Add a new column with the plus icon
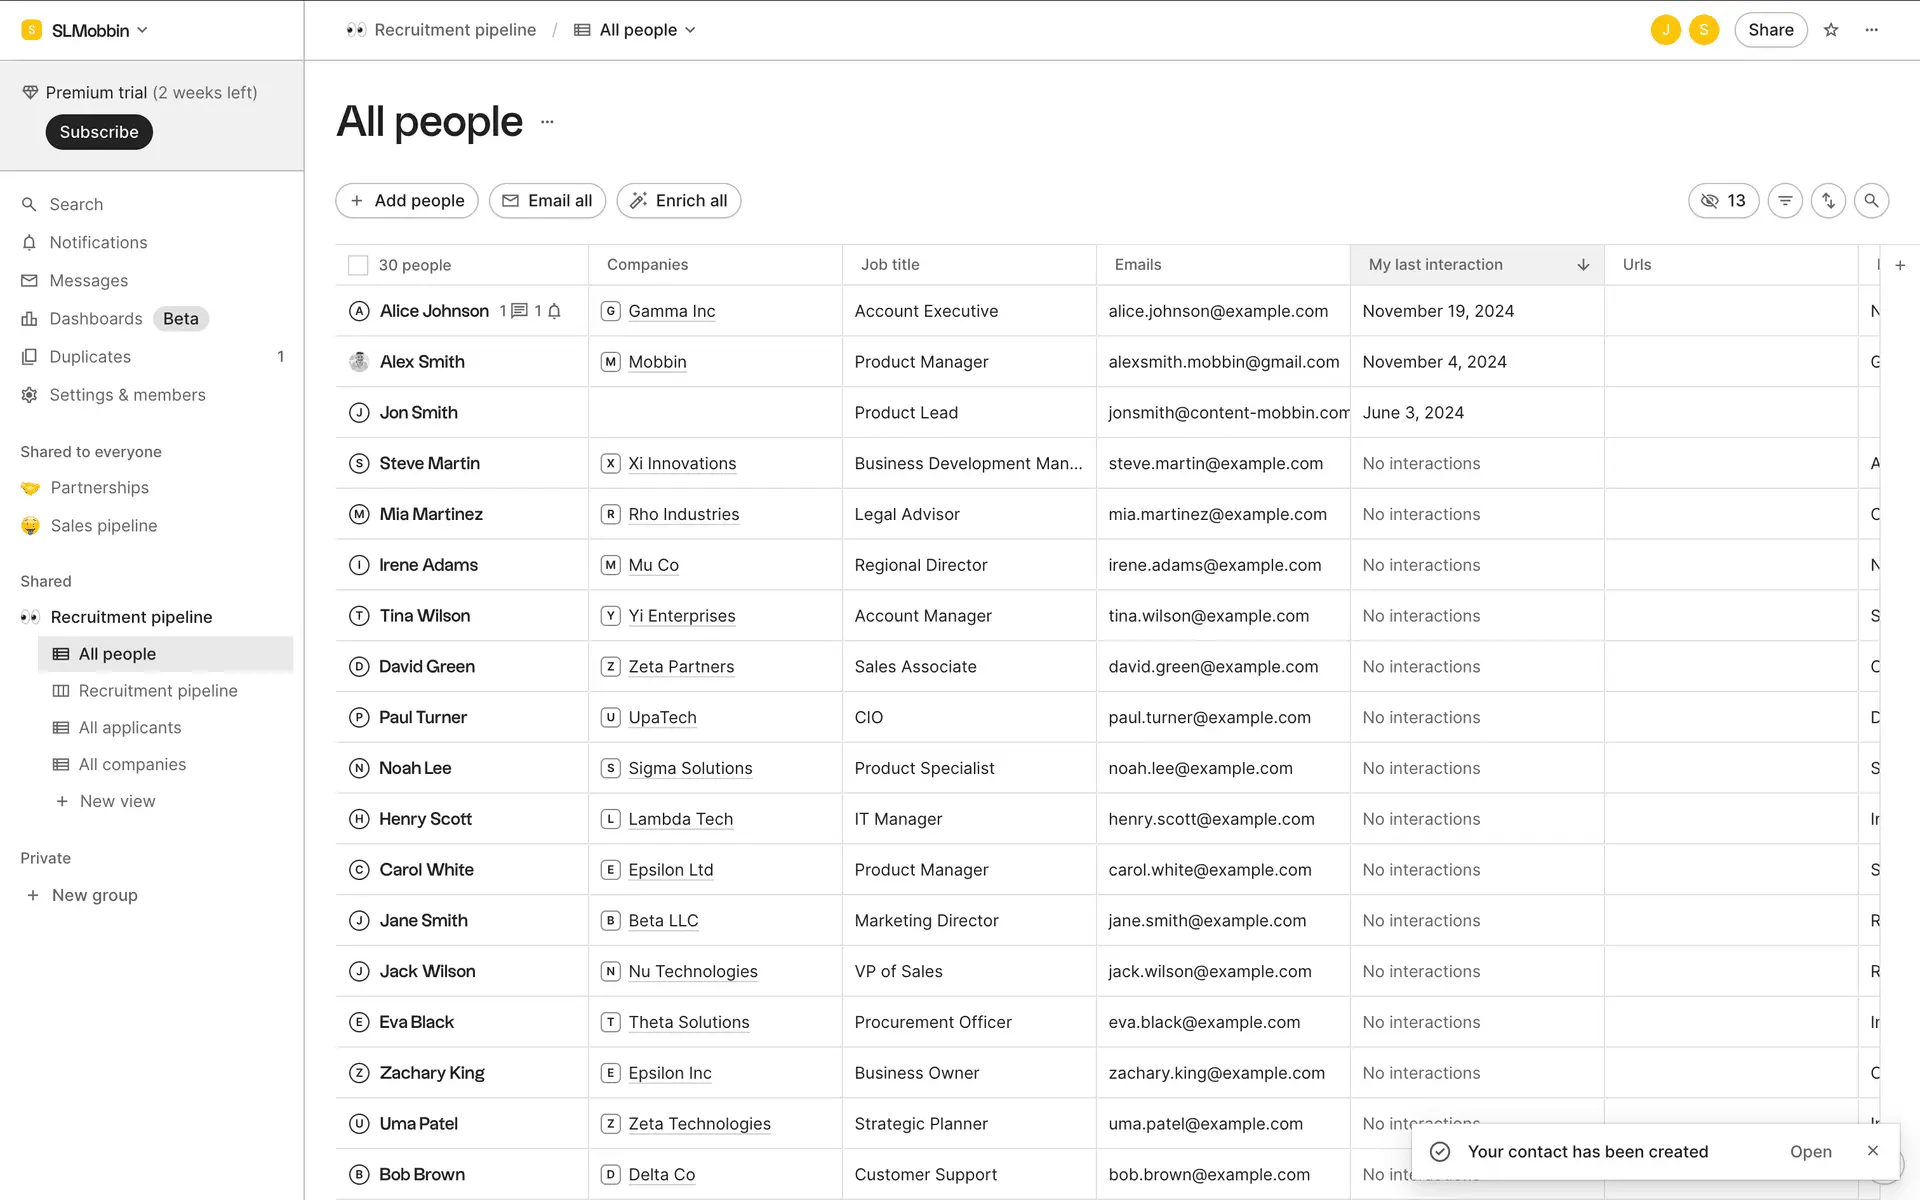Screen dimensions: 1920x1200 [1900, 265]
